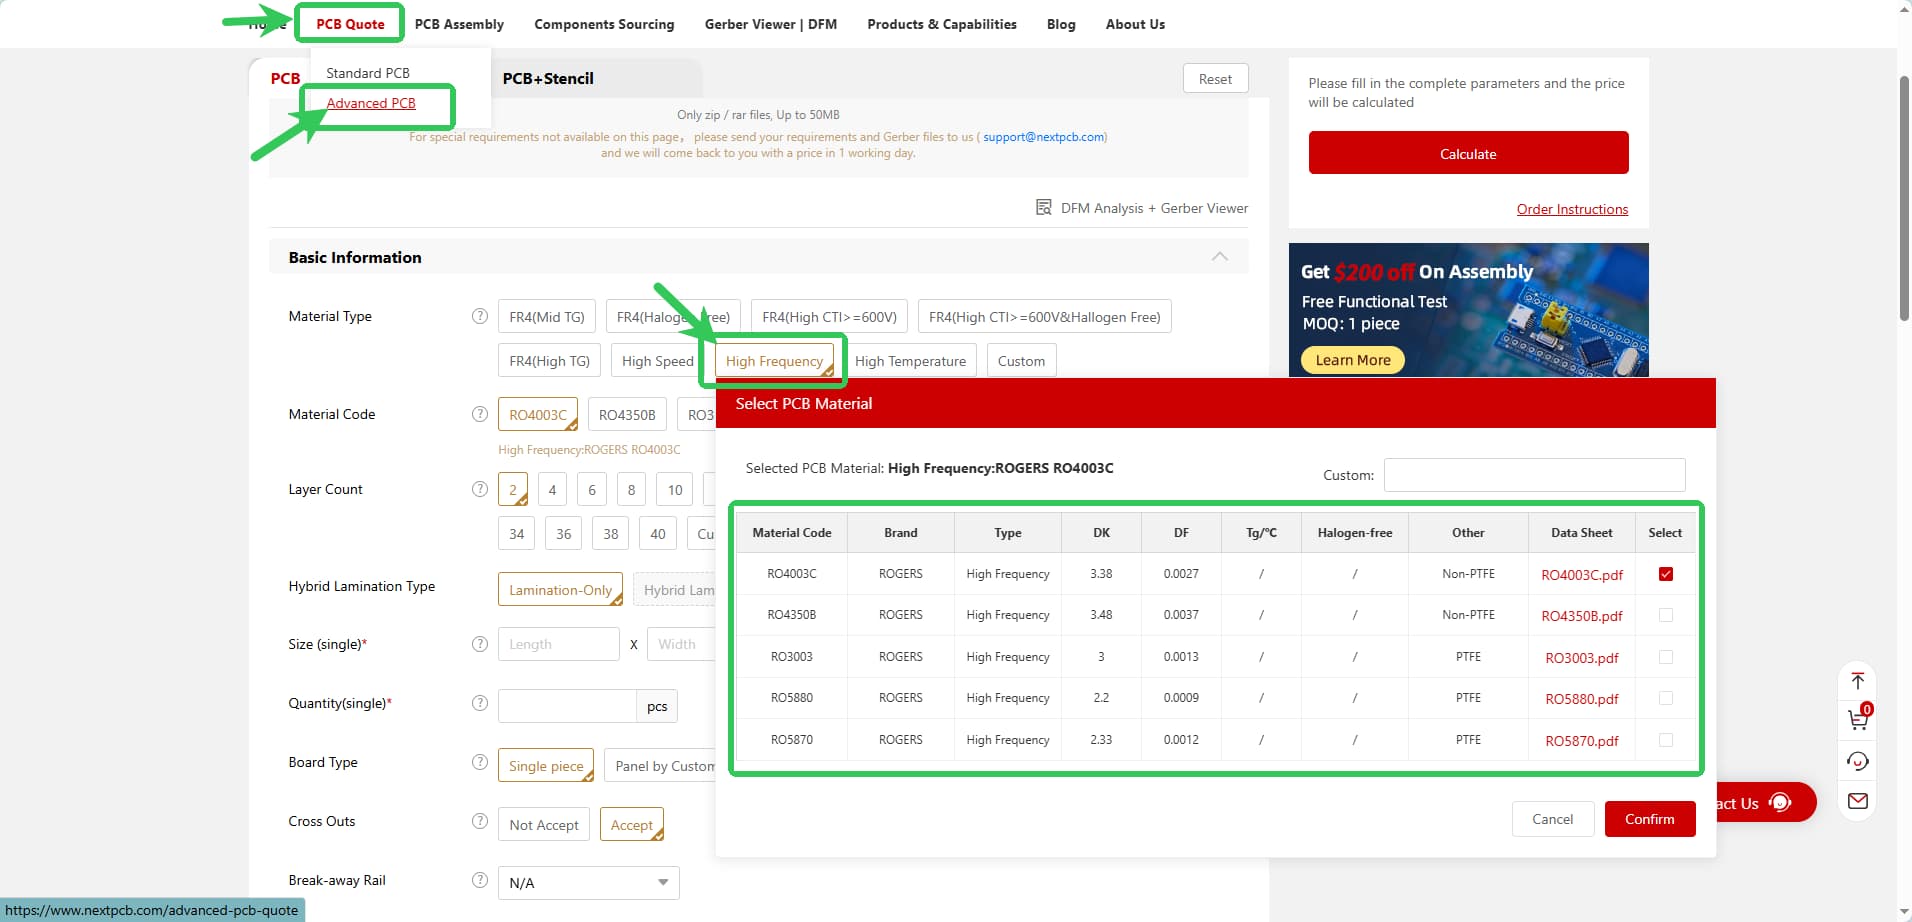Click the Material Type help icon
Image resolution: width=1912 pixels, height=922 pixels.
(x=479, y=316)
